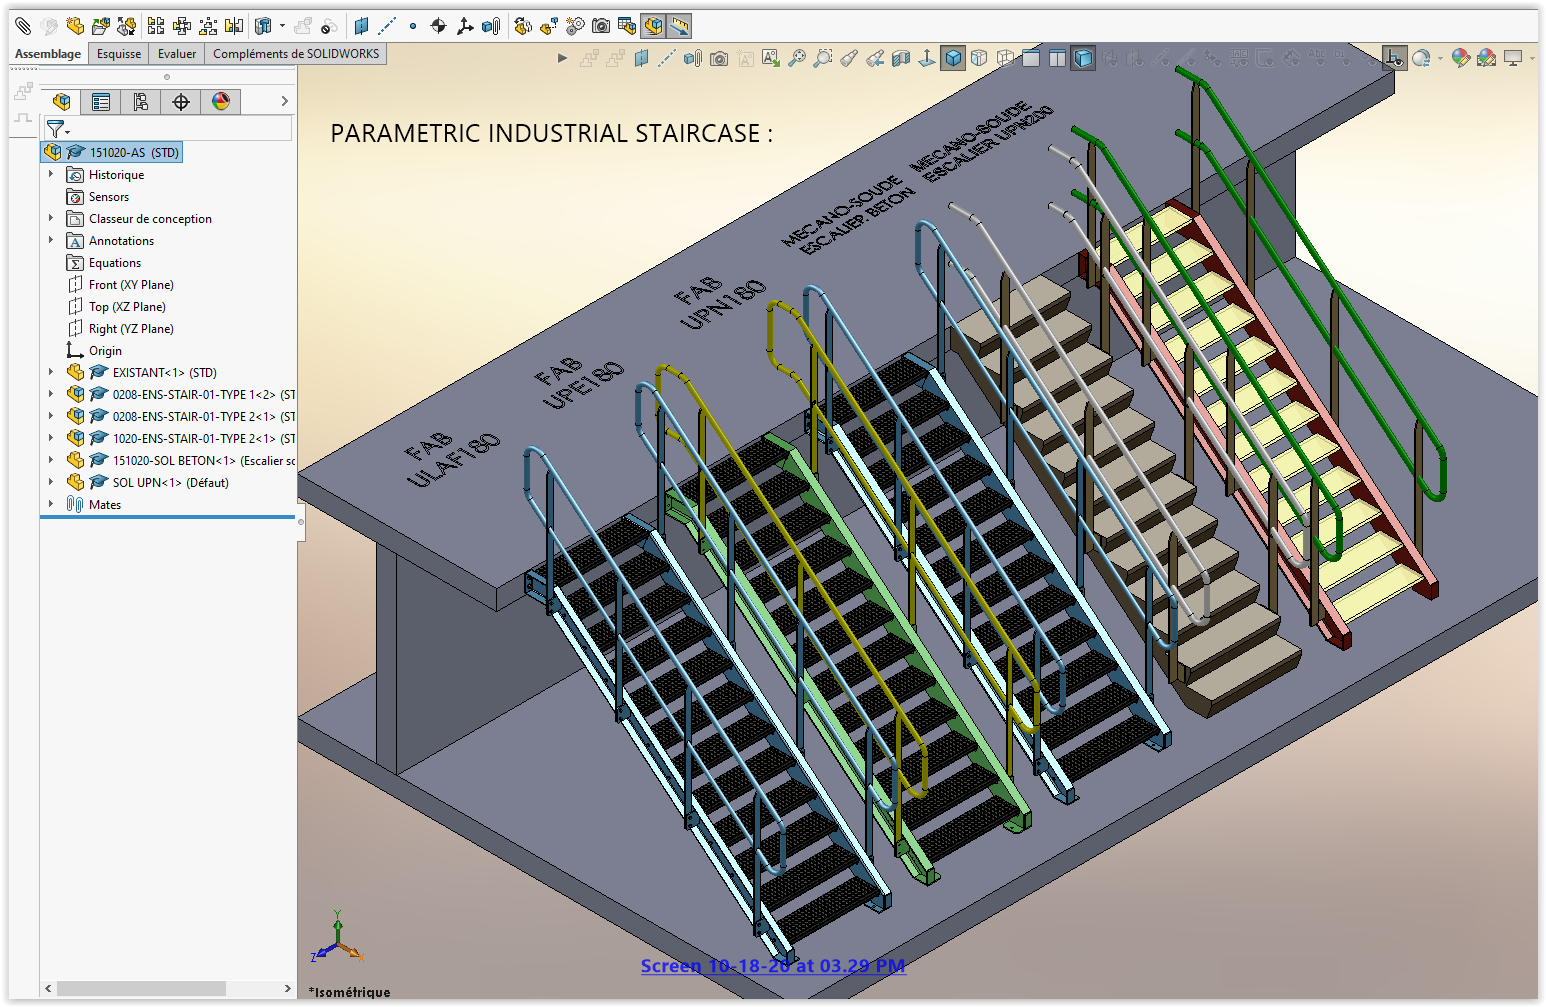Expand Classeur de conception node
This screenshot has width=1546, height=1007.
51,218
